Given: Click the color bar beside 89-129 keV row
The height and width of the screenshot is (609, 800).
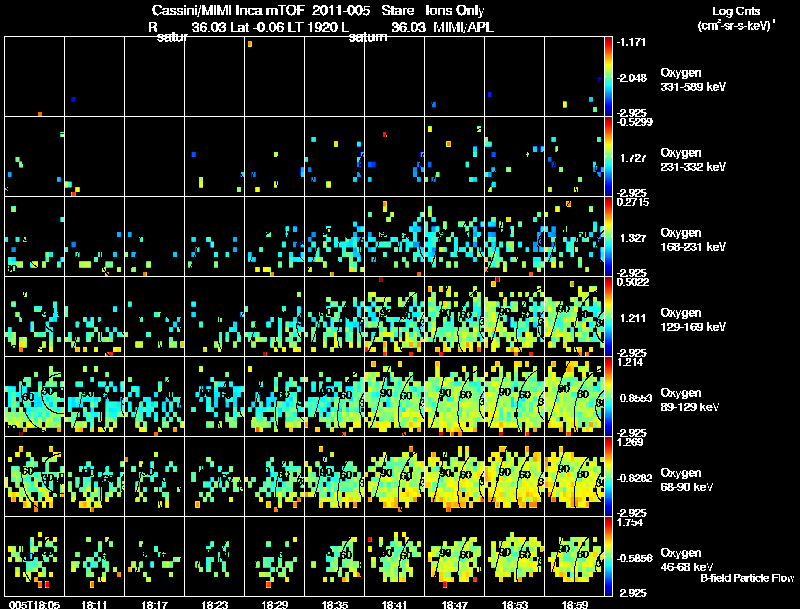Looking at the screenshot, I should (608, 396).
